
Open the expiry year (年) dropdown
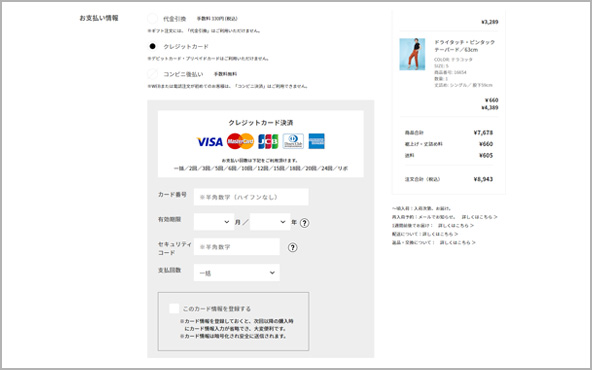coord(270,222)
